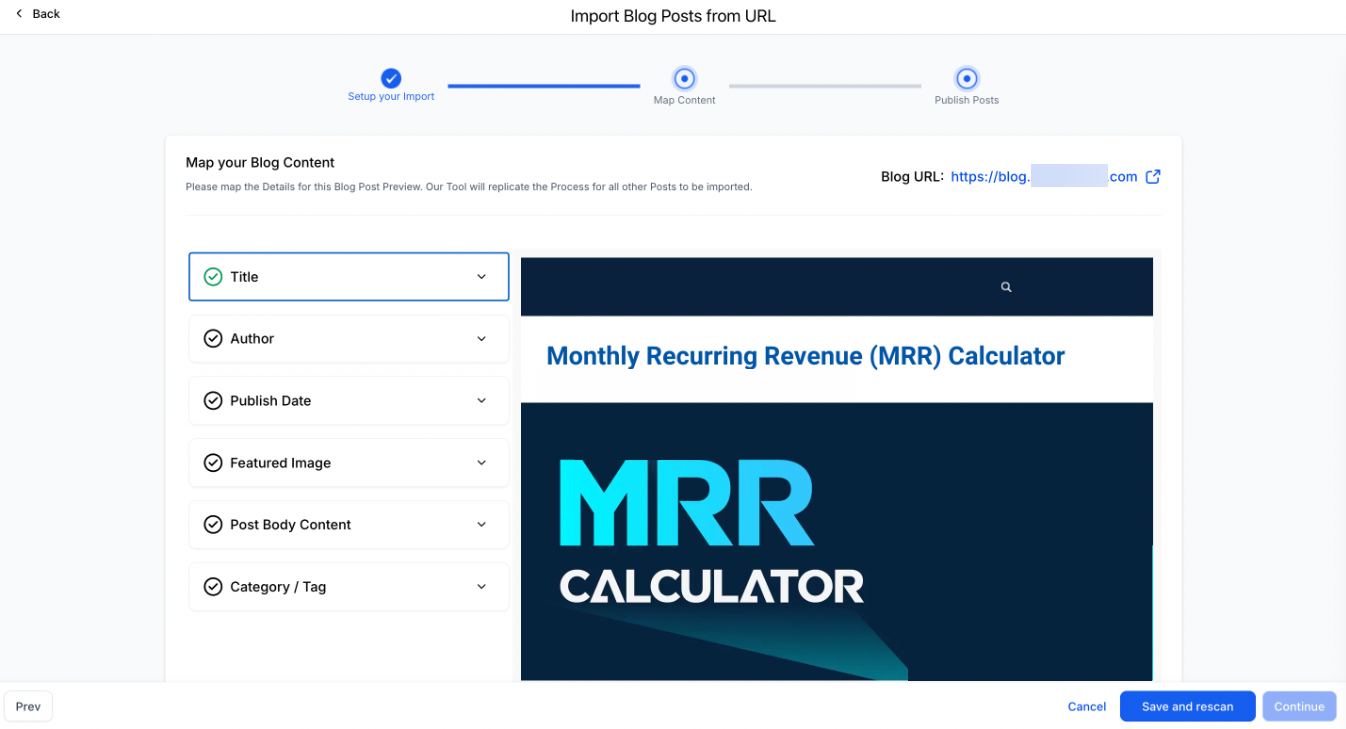Open the https://blog URL link
Viewport: 1346px width, 729px height.
1044,177
